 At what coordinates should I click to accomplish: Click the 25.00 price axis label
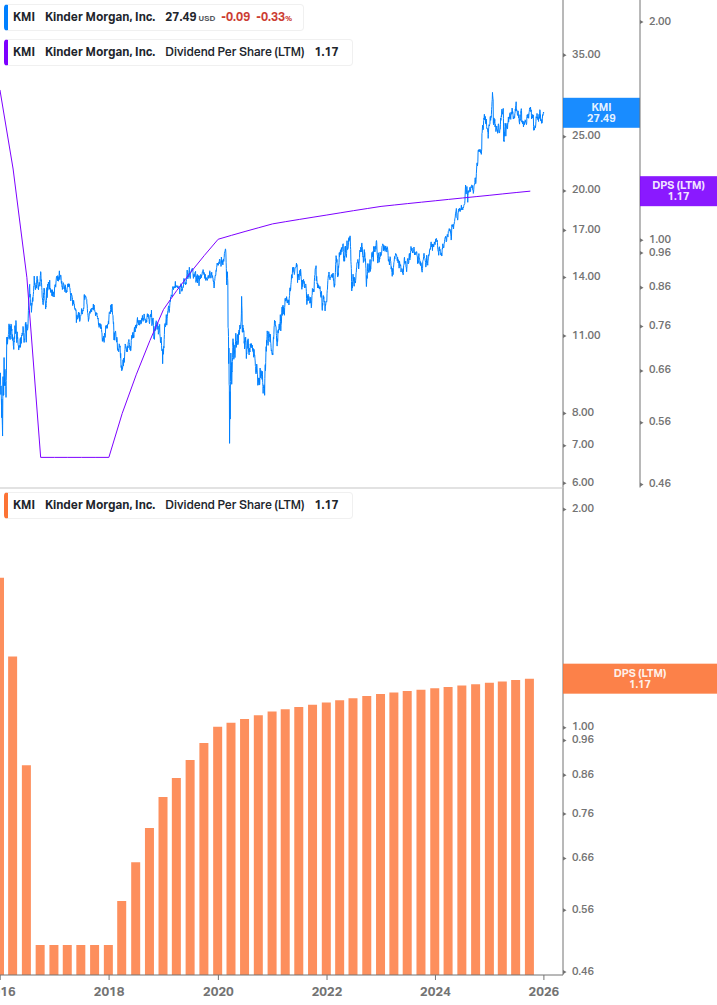pyautogui.click(x=586, y=135)
